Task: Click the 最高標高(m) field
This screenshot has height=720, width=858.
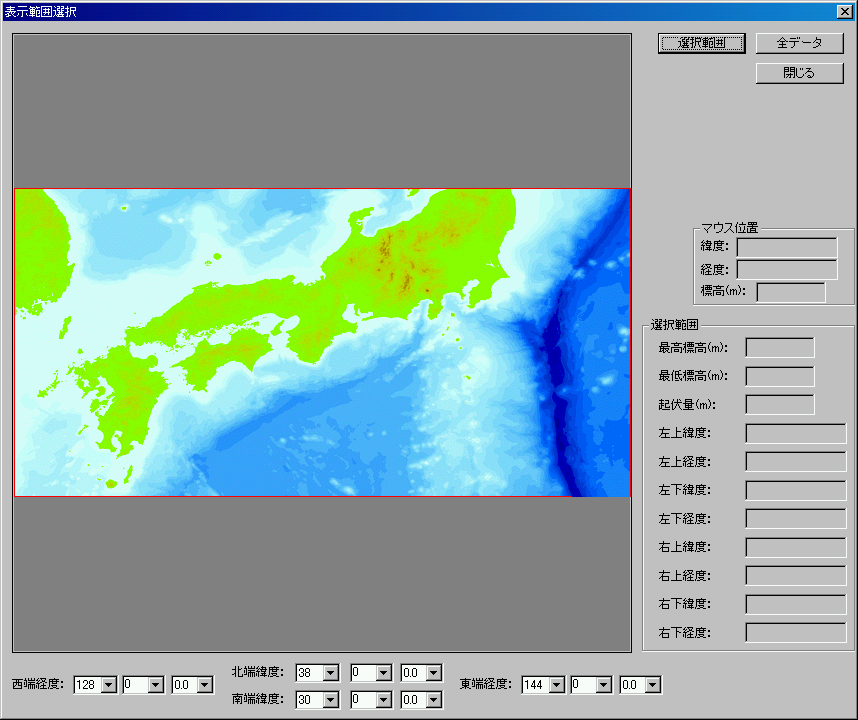Action: (x=780, y=348)
